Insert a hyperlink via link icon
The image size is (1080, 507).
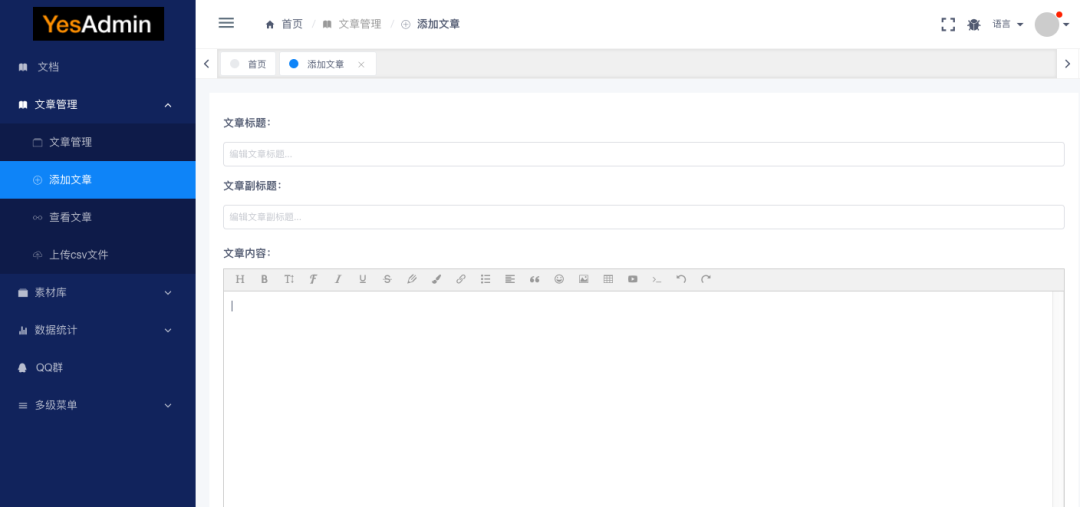coord(461,279)
